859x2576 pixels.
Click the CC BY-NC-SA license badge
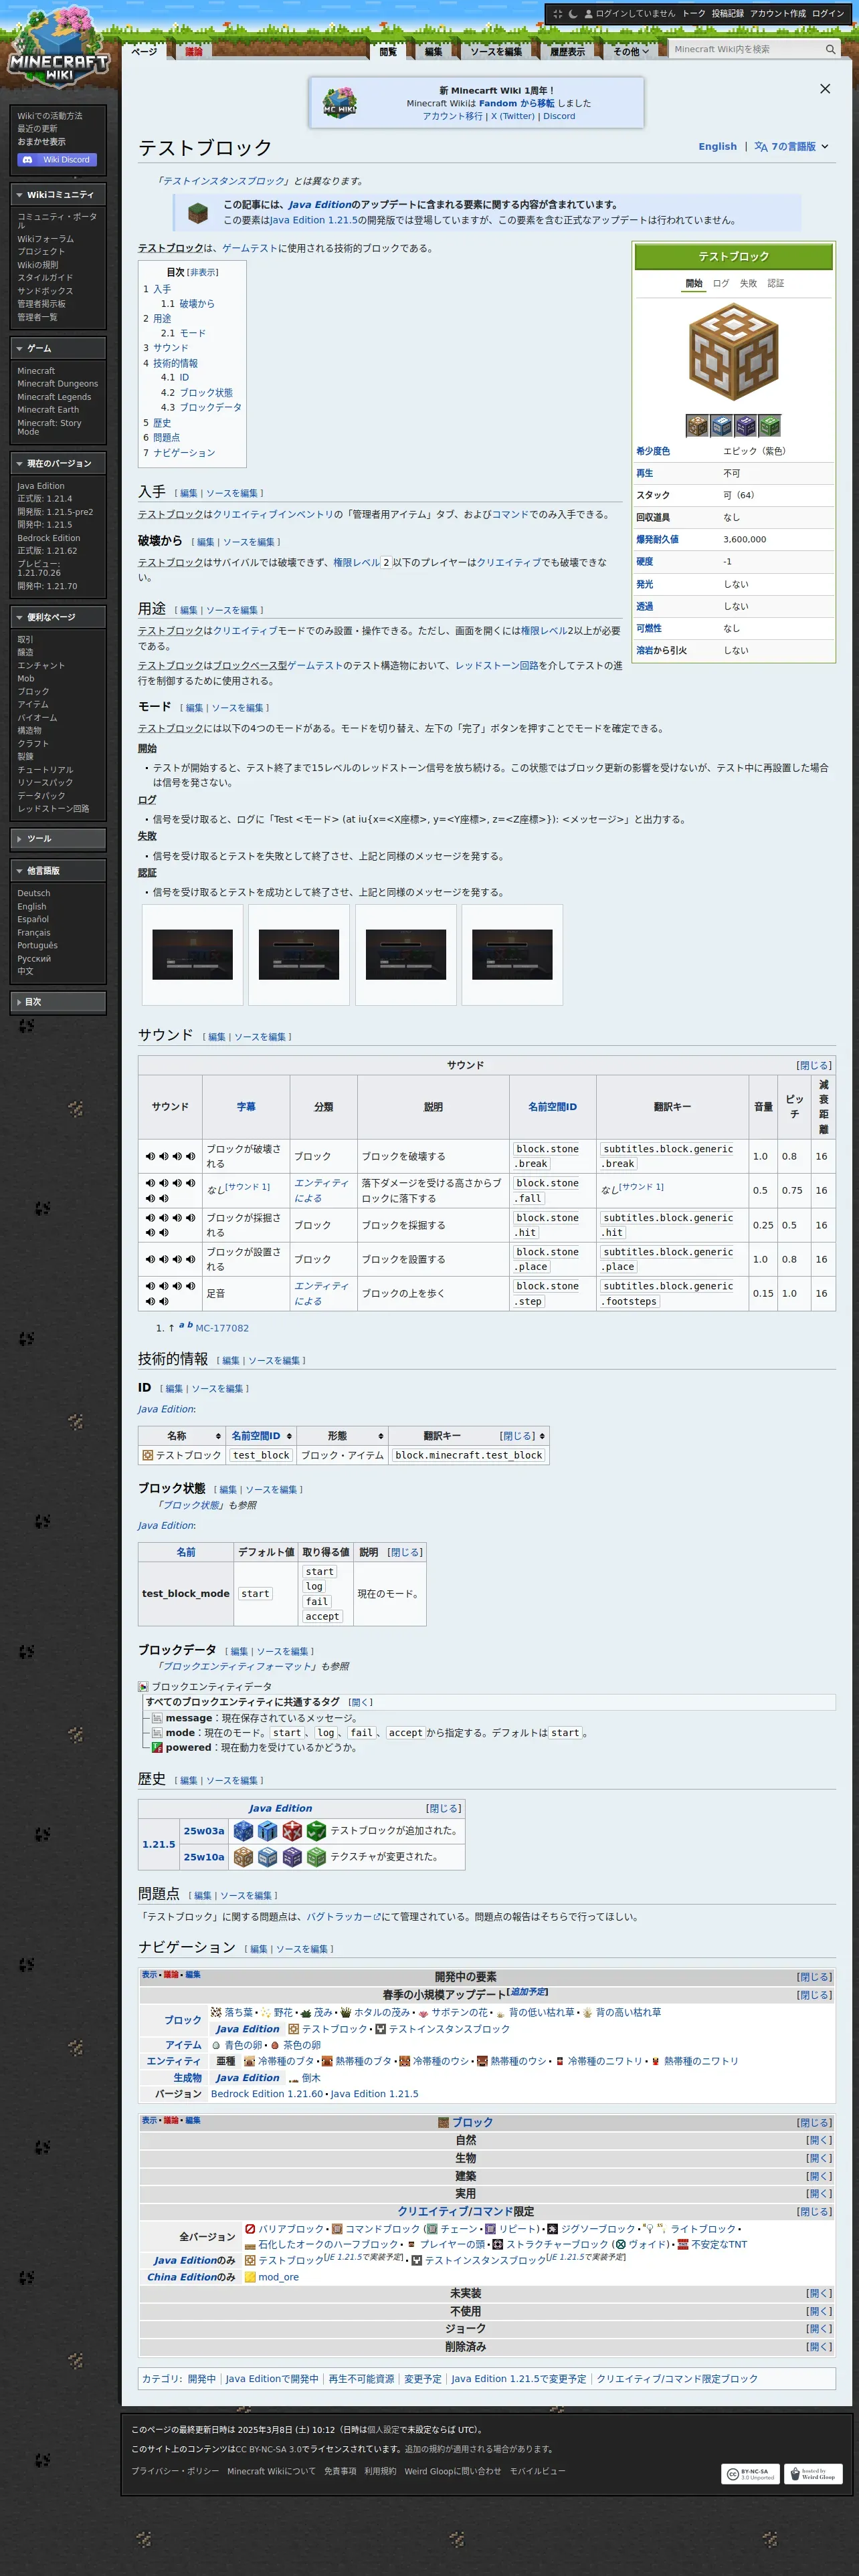pos(750,2473)
